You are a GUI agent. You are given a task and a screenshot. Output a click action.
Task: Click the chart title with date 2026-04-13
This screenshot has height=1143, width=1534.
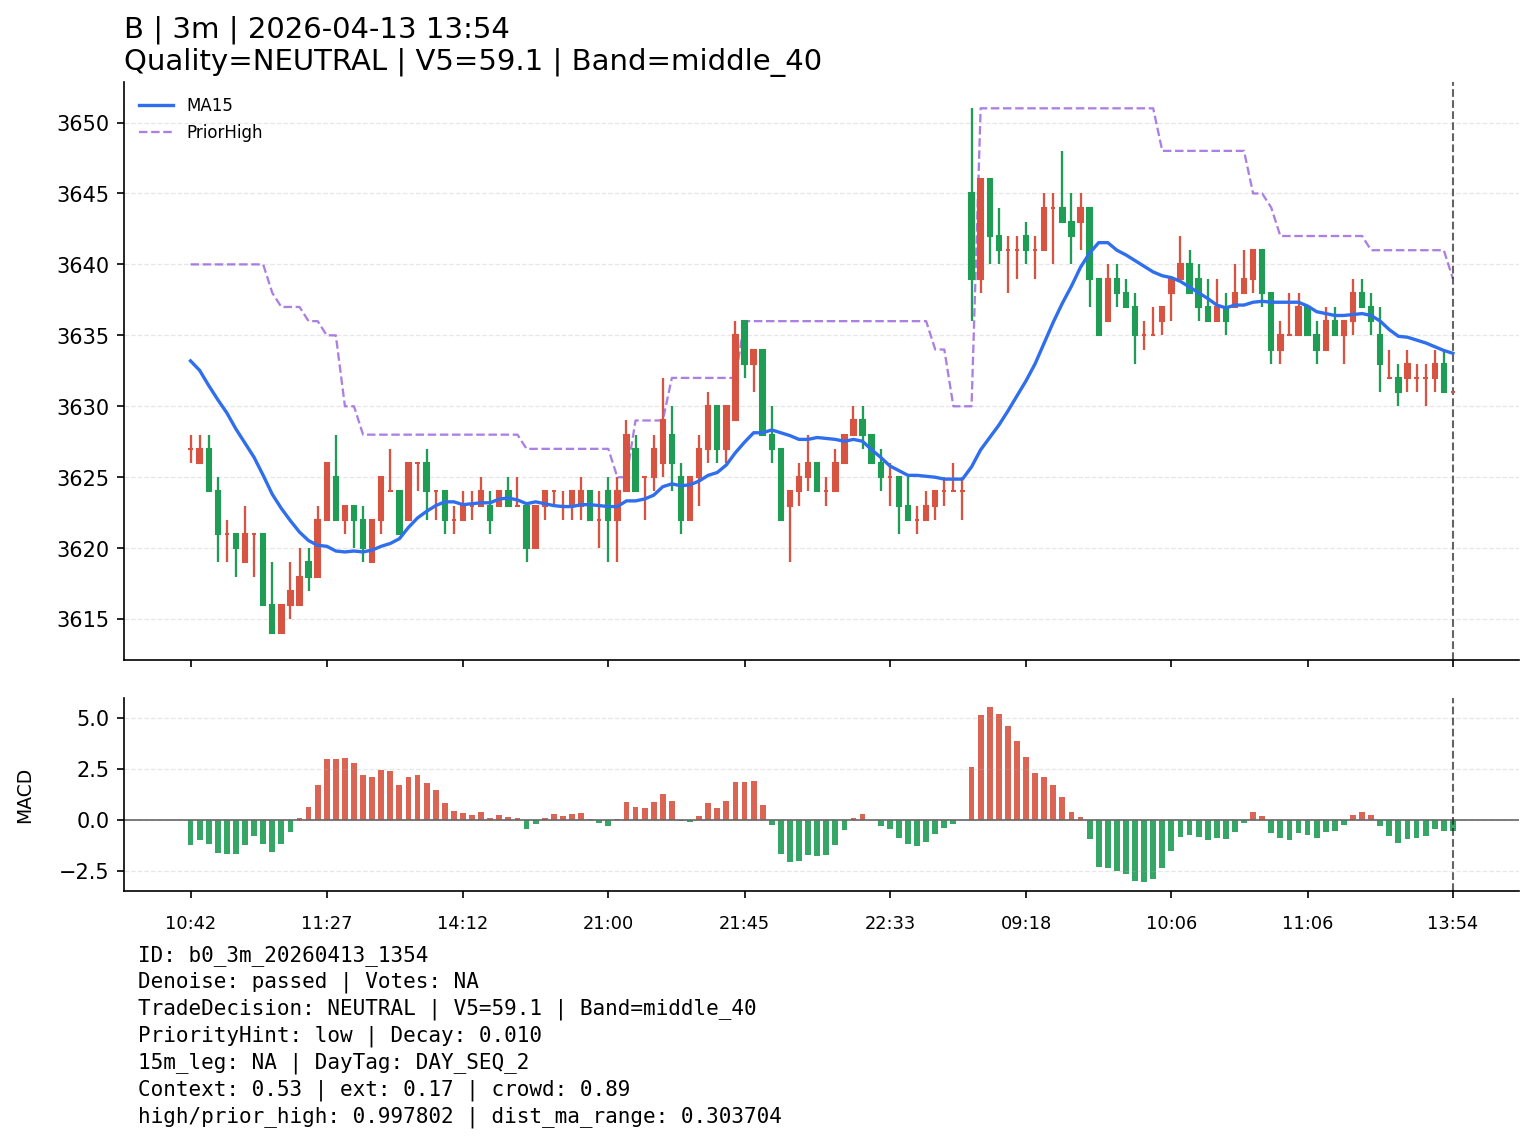click(x=316, y=28)
